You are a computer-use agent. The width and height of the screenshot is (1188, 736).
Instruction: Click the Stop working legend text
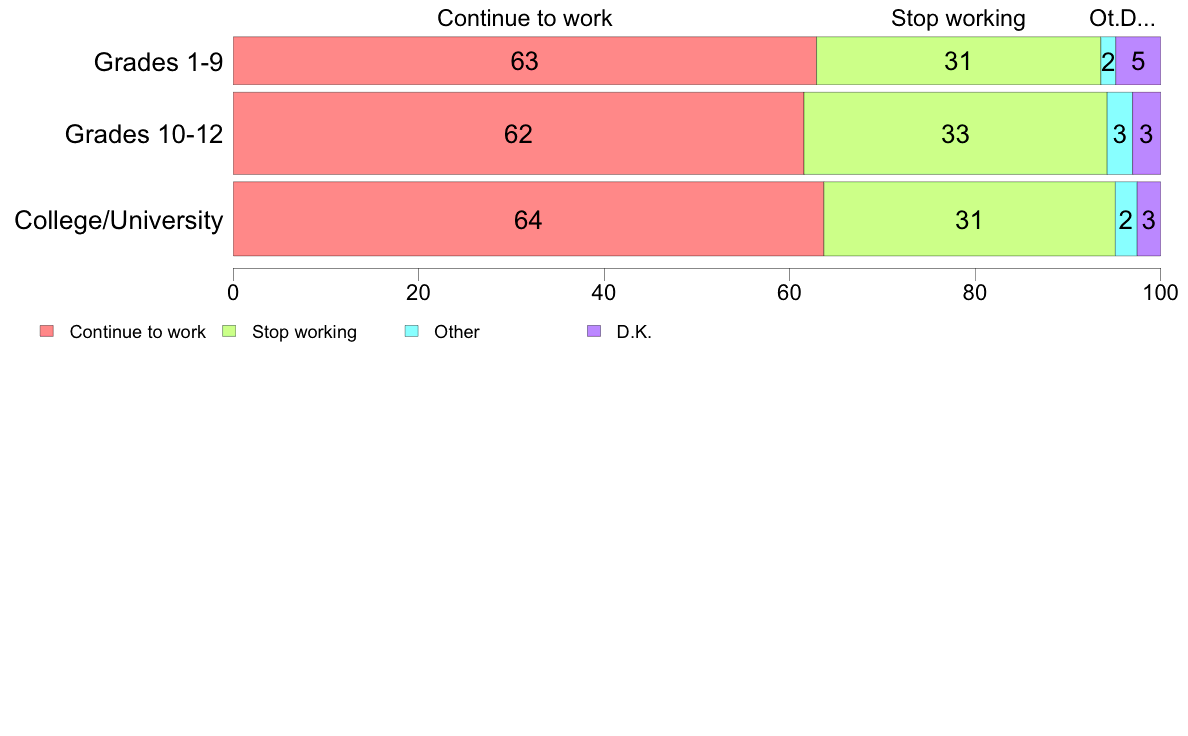[x=304, y=332]
